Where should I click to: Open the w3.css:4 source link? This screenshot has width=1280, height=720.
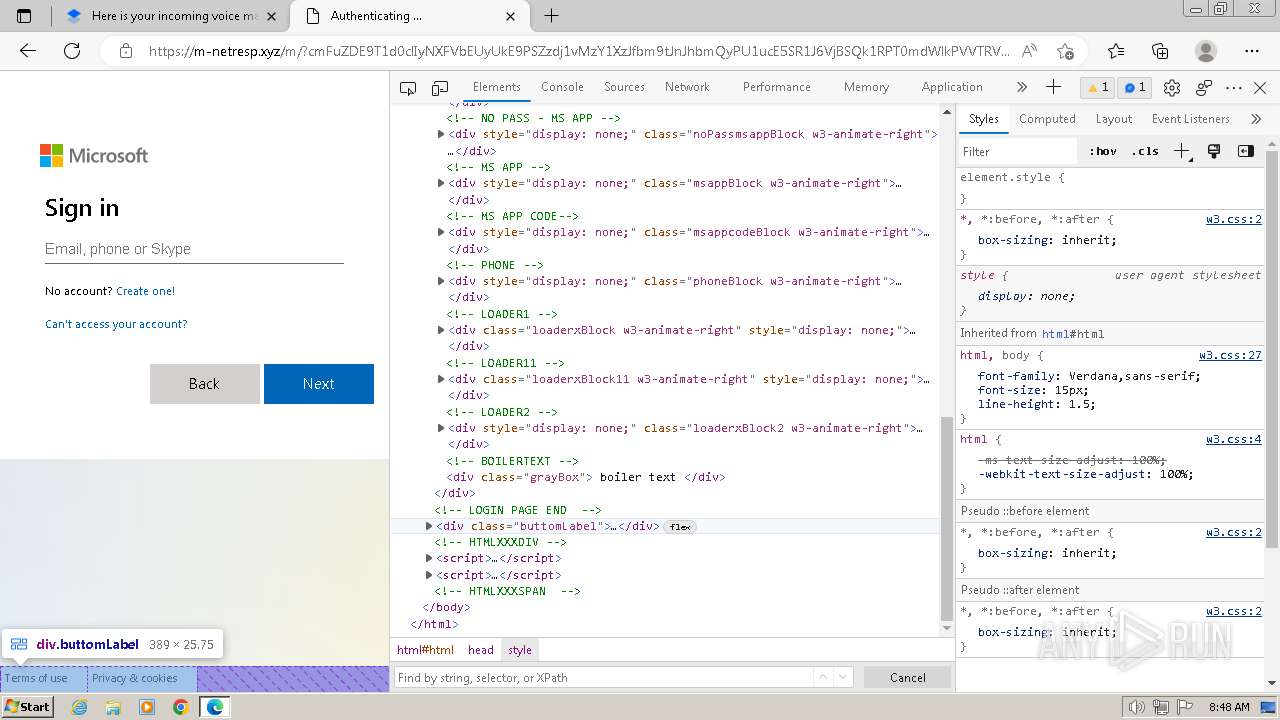point(1233,439)
